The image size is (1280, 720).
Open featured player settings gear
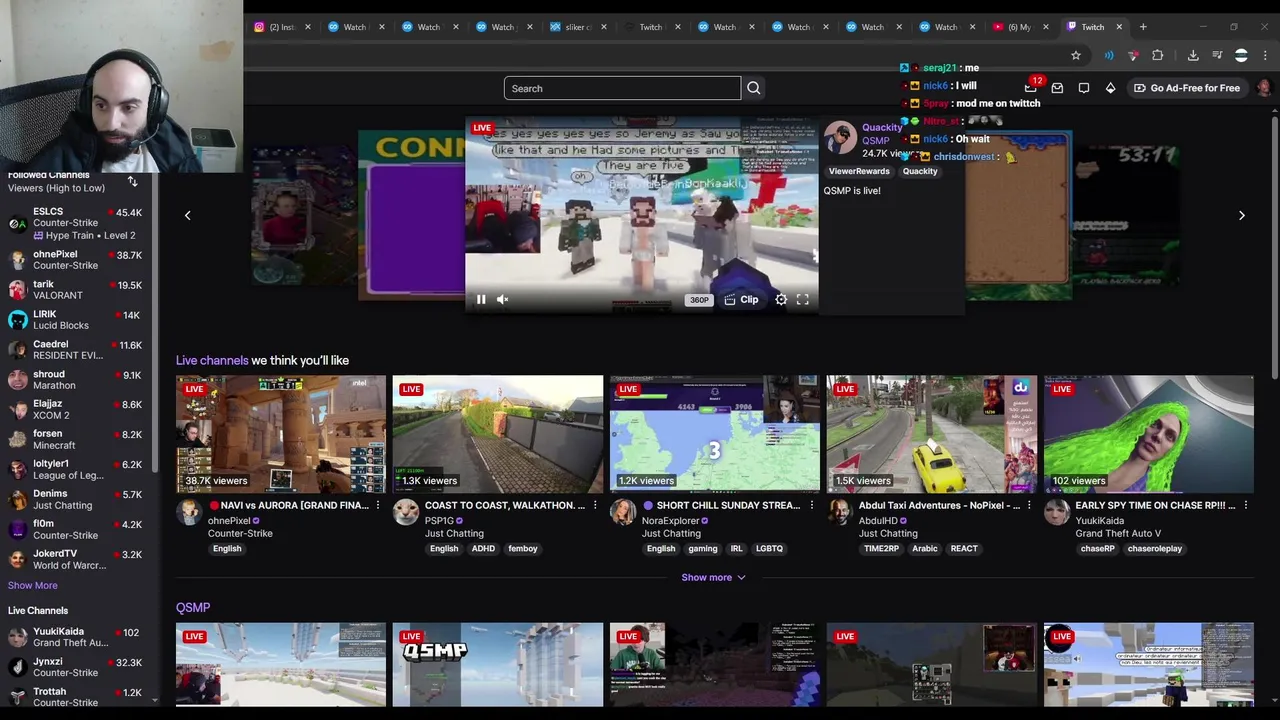[x=781, y=299]
